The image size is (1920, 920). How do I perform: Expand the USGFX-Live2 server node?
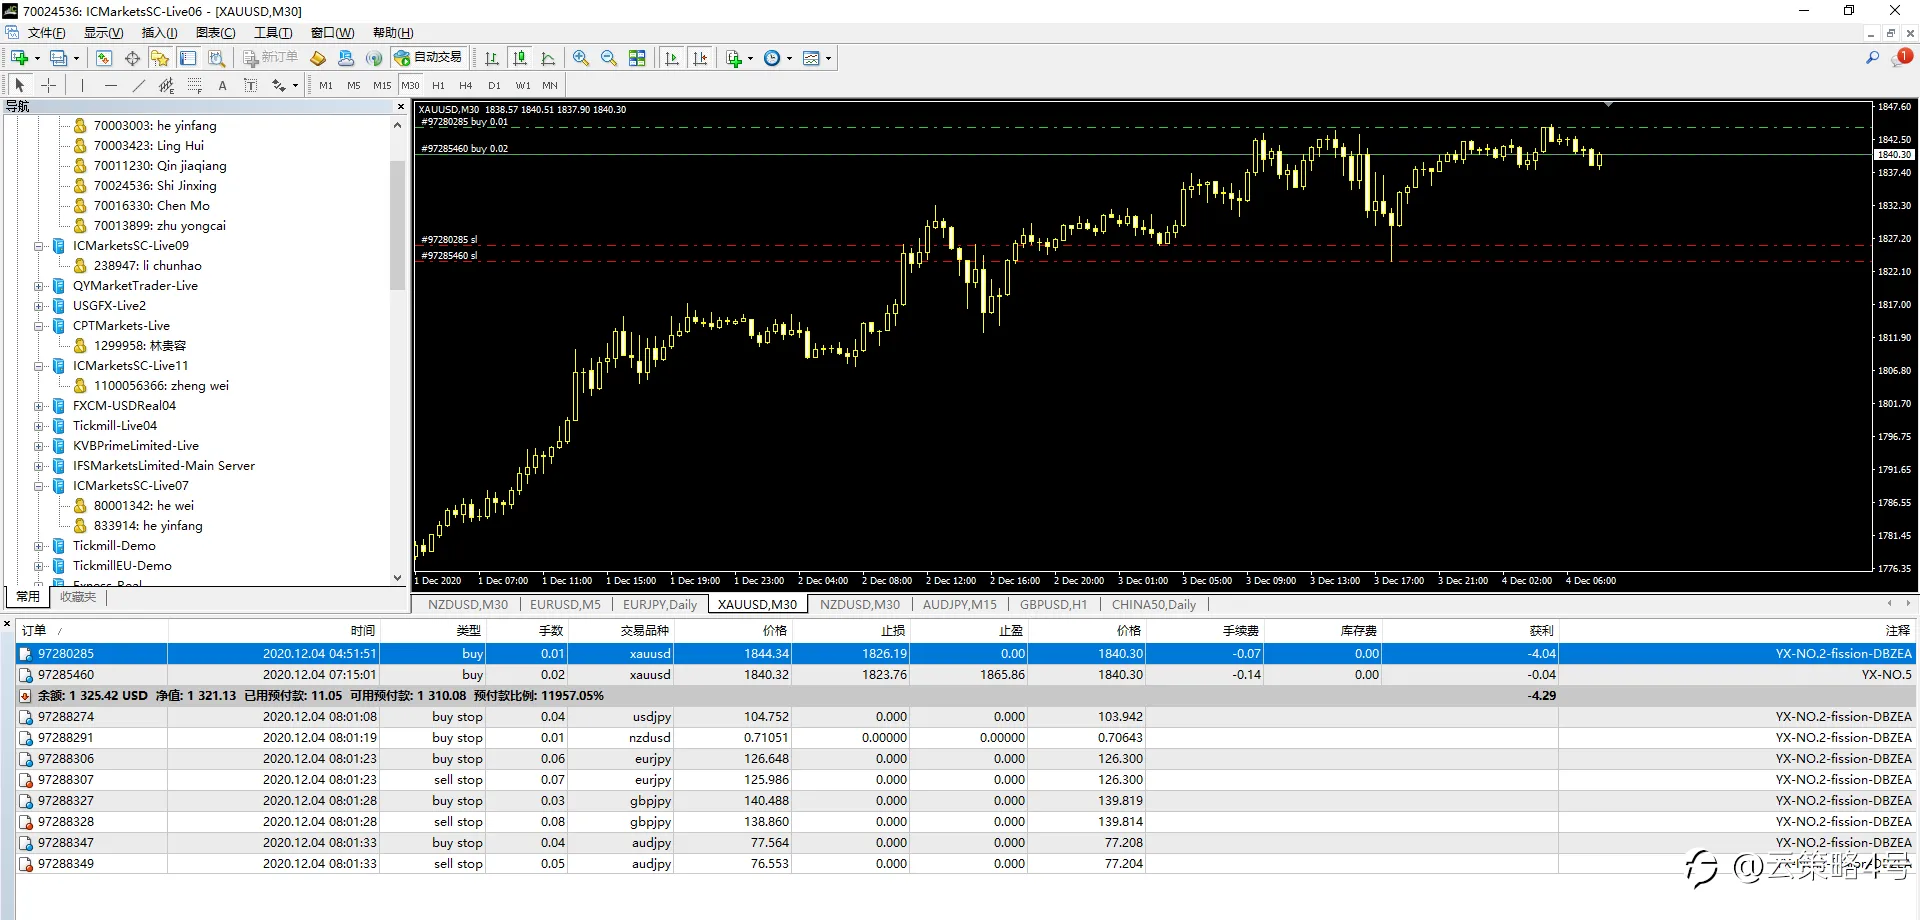[39, 306]
